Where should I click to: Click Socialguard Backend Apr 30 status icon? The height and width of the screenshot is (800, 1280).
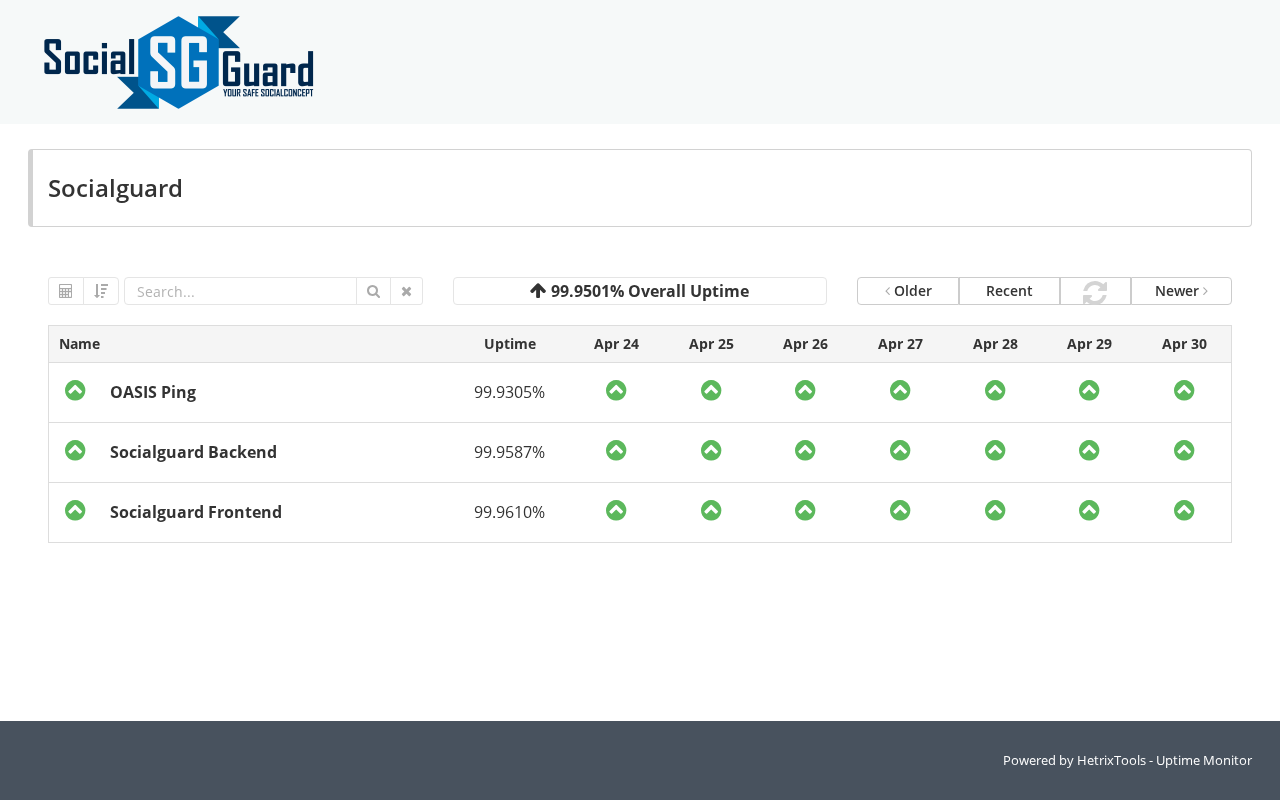[1184, 450]
